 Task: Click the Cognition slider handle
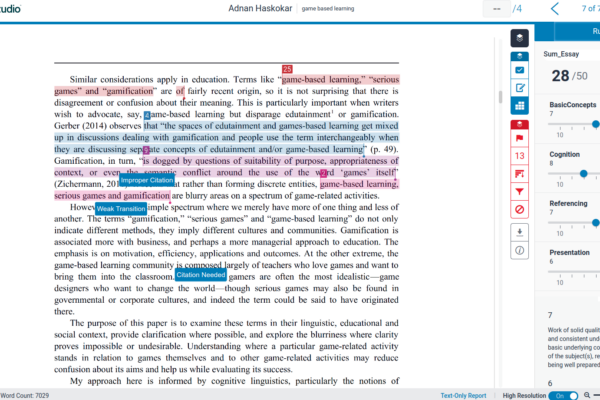pyautogui.click(x=583, y=174)
